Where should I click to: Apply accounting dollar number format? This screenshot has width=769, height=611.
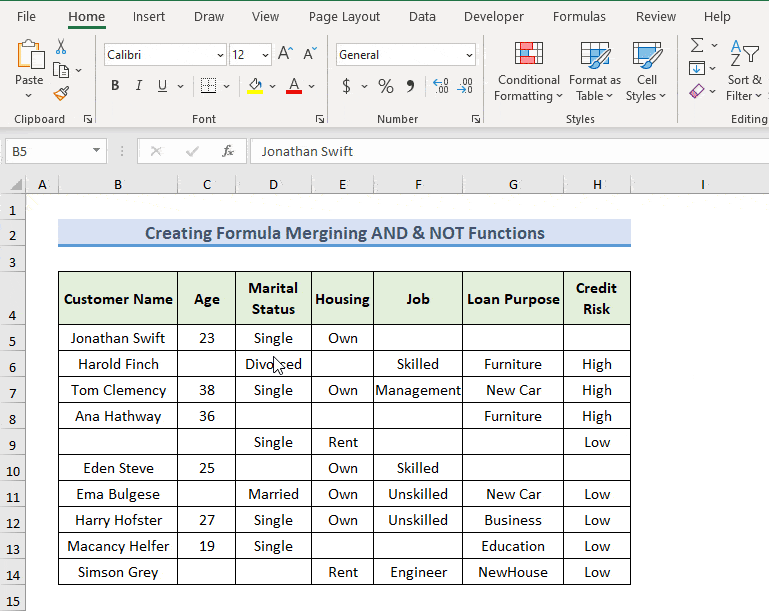346,86
